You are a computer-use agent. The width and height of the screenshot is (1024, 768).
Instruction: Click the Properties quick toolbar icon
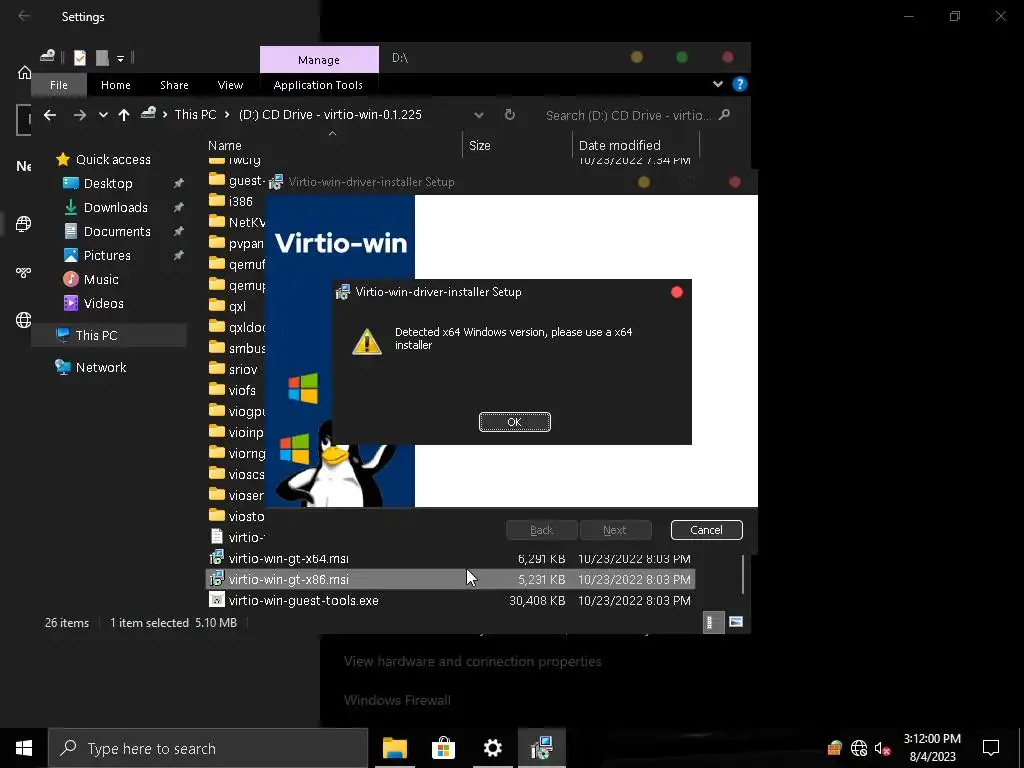point(80,57)
